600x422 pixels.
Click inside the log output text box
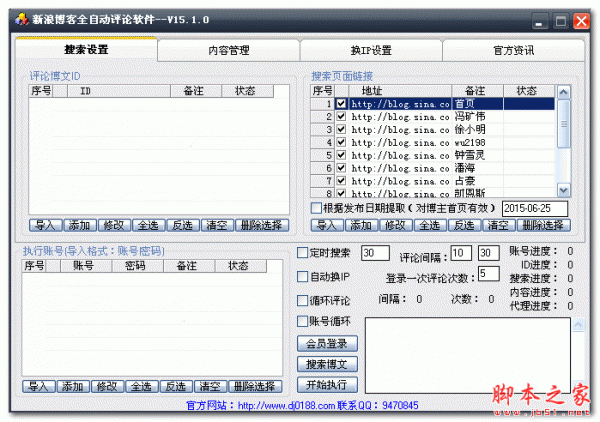click(468, 355)
